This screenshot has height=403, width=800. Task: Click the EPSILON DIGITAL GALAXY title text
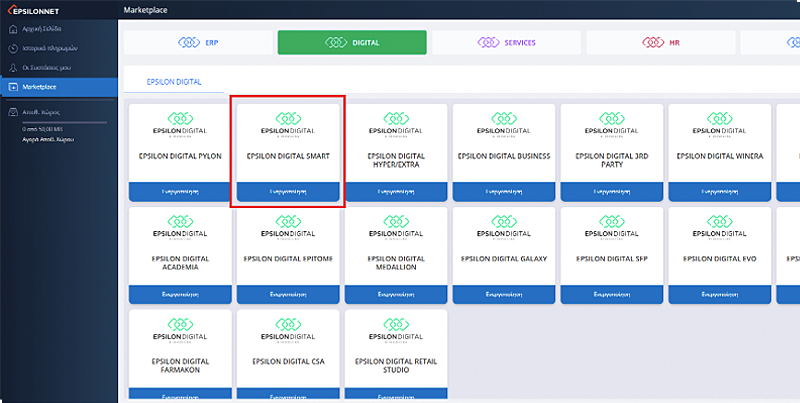click(x=504, y=259)
